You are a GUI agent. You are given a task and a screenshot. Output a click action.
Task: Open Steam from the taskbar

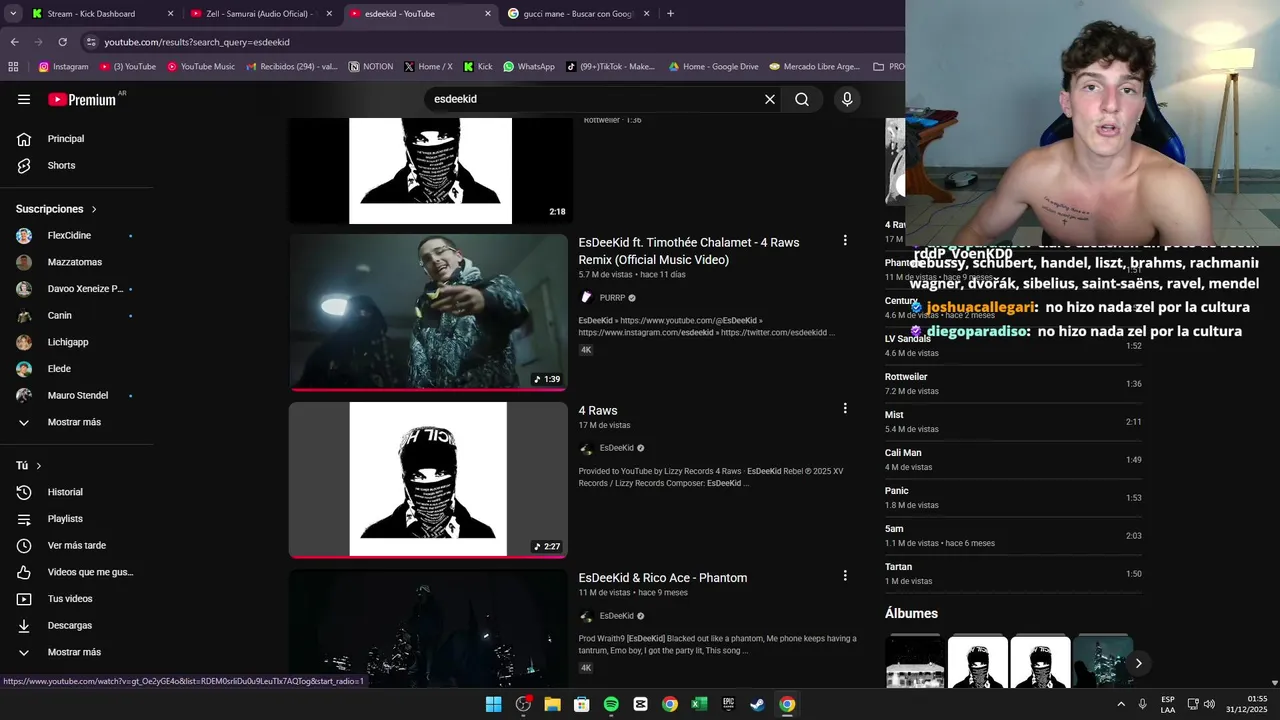(x=758, y=704)
